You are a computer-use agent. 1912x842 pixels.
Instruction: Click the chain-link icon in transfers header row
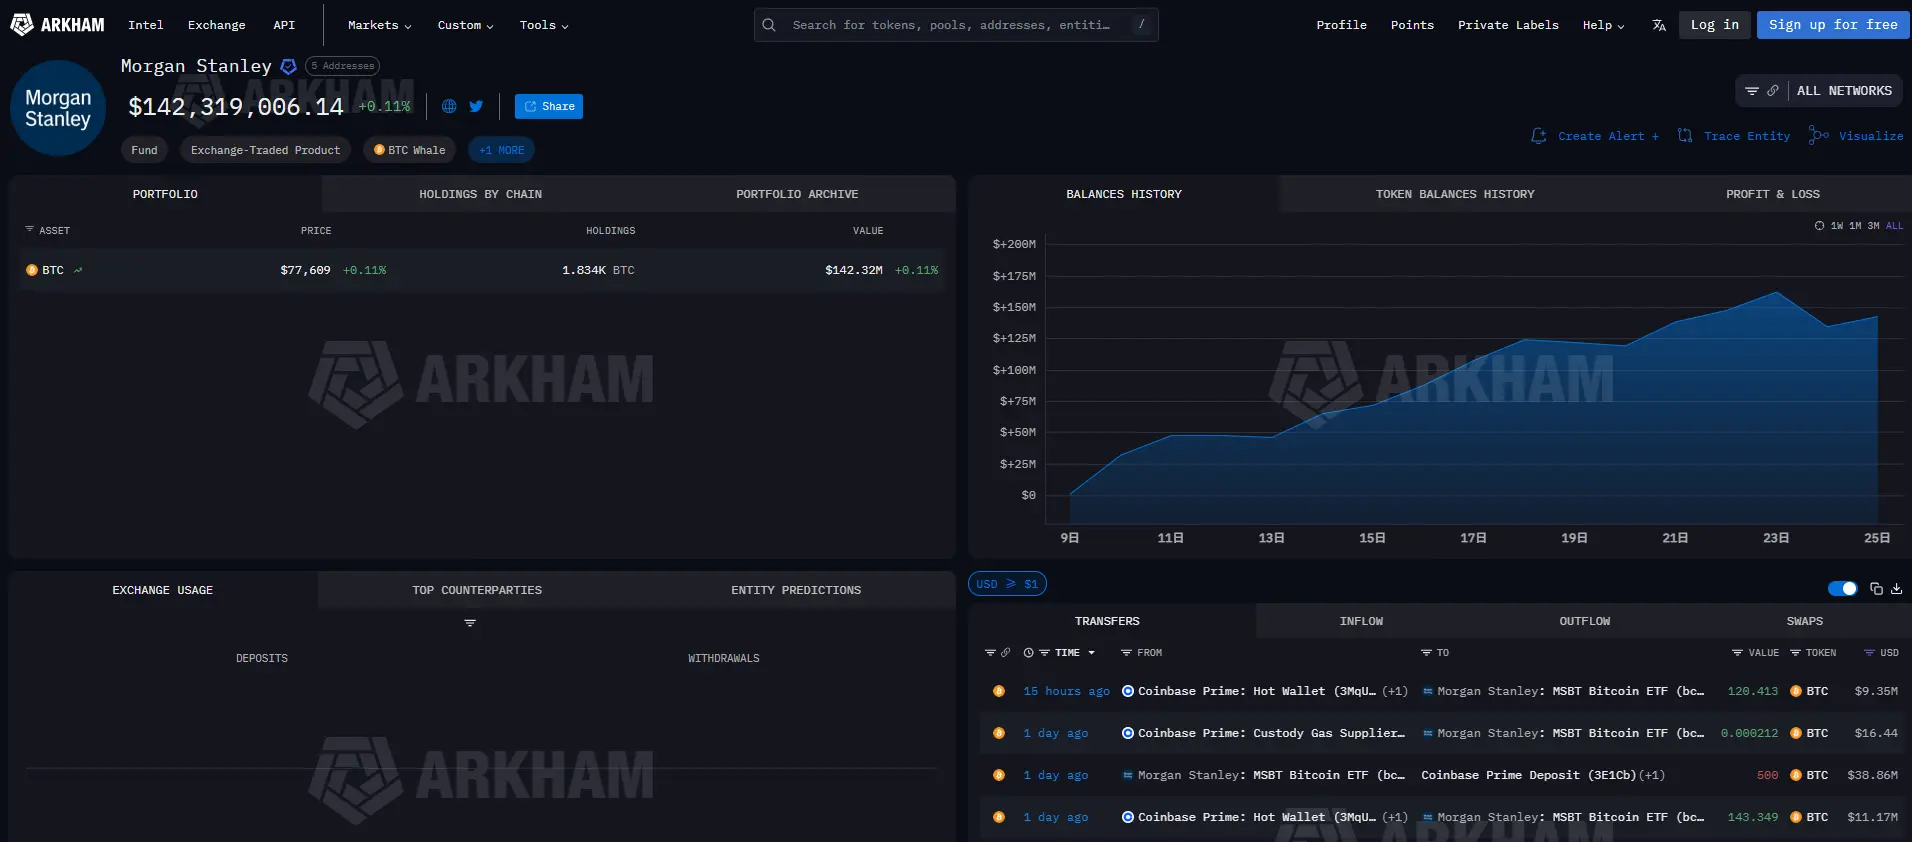point(1005,653)
